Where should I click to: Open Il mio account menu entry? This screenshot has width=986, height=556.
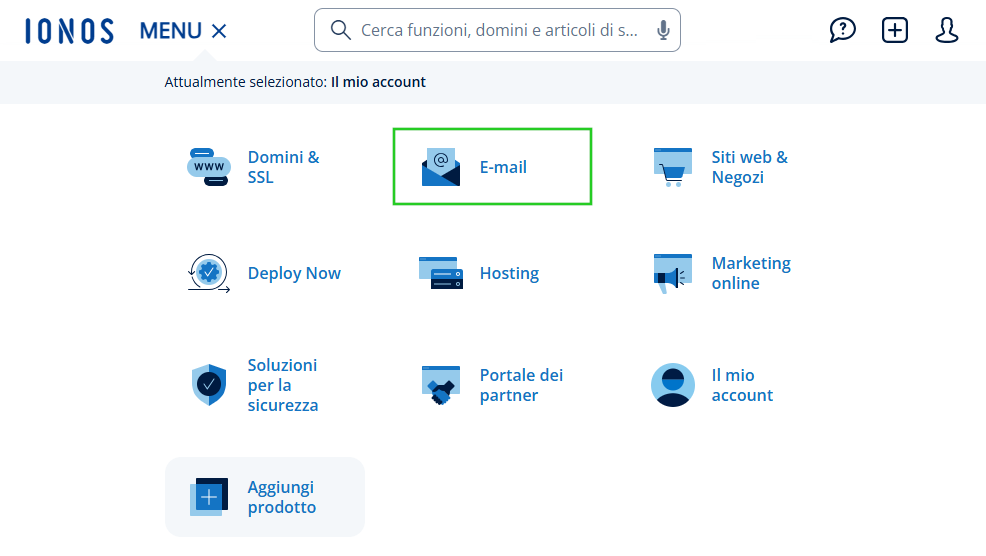click(x=742, y=385)
